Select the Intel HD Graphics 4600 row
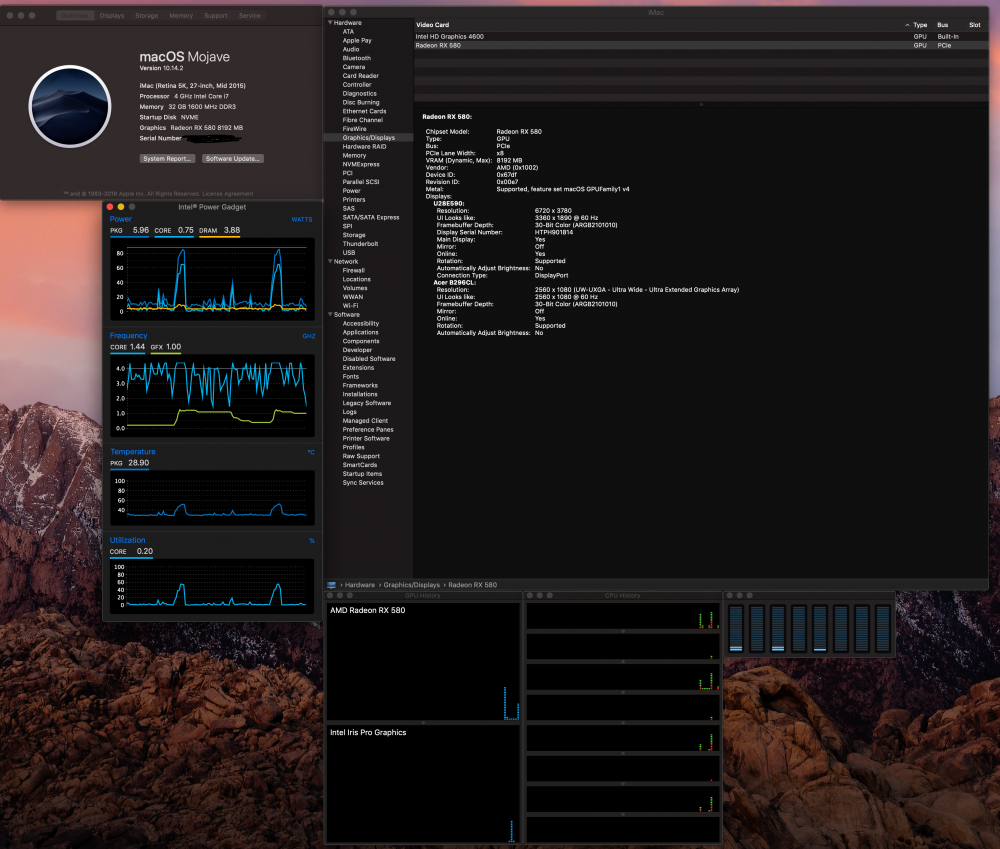Image resolution: width=1000 pixels, height=849 pixels. point(701,36)
